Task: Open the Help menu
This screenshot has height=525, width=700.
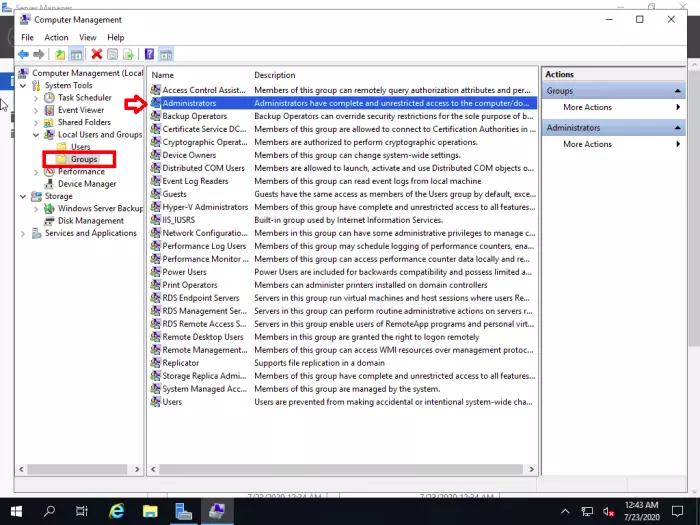Action: (116, 38)
